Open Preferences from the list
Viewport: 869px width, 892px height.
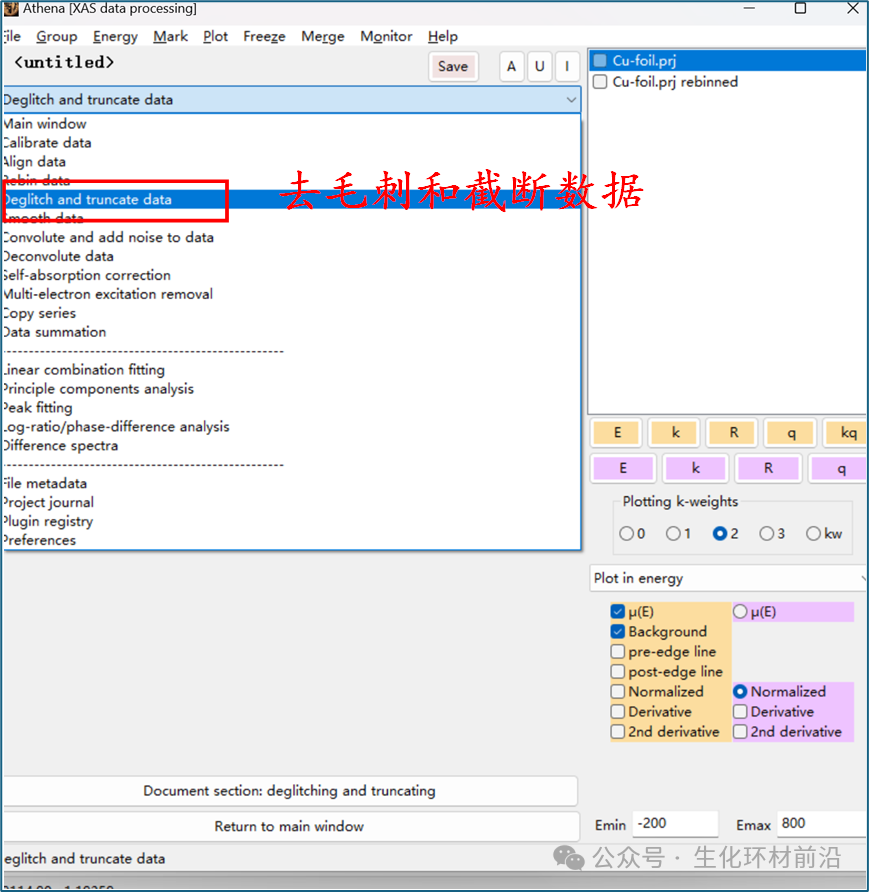[292, 540]
